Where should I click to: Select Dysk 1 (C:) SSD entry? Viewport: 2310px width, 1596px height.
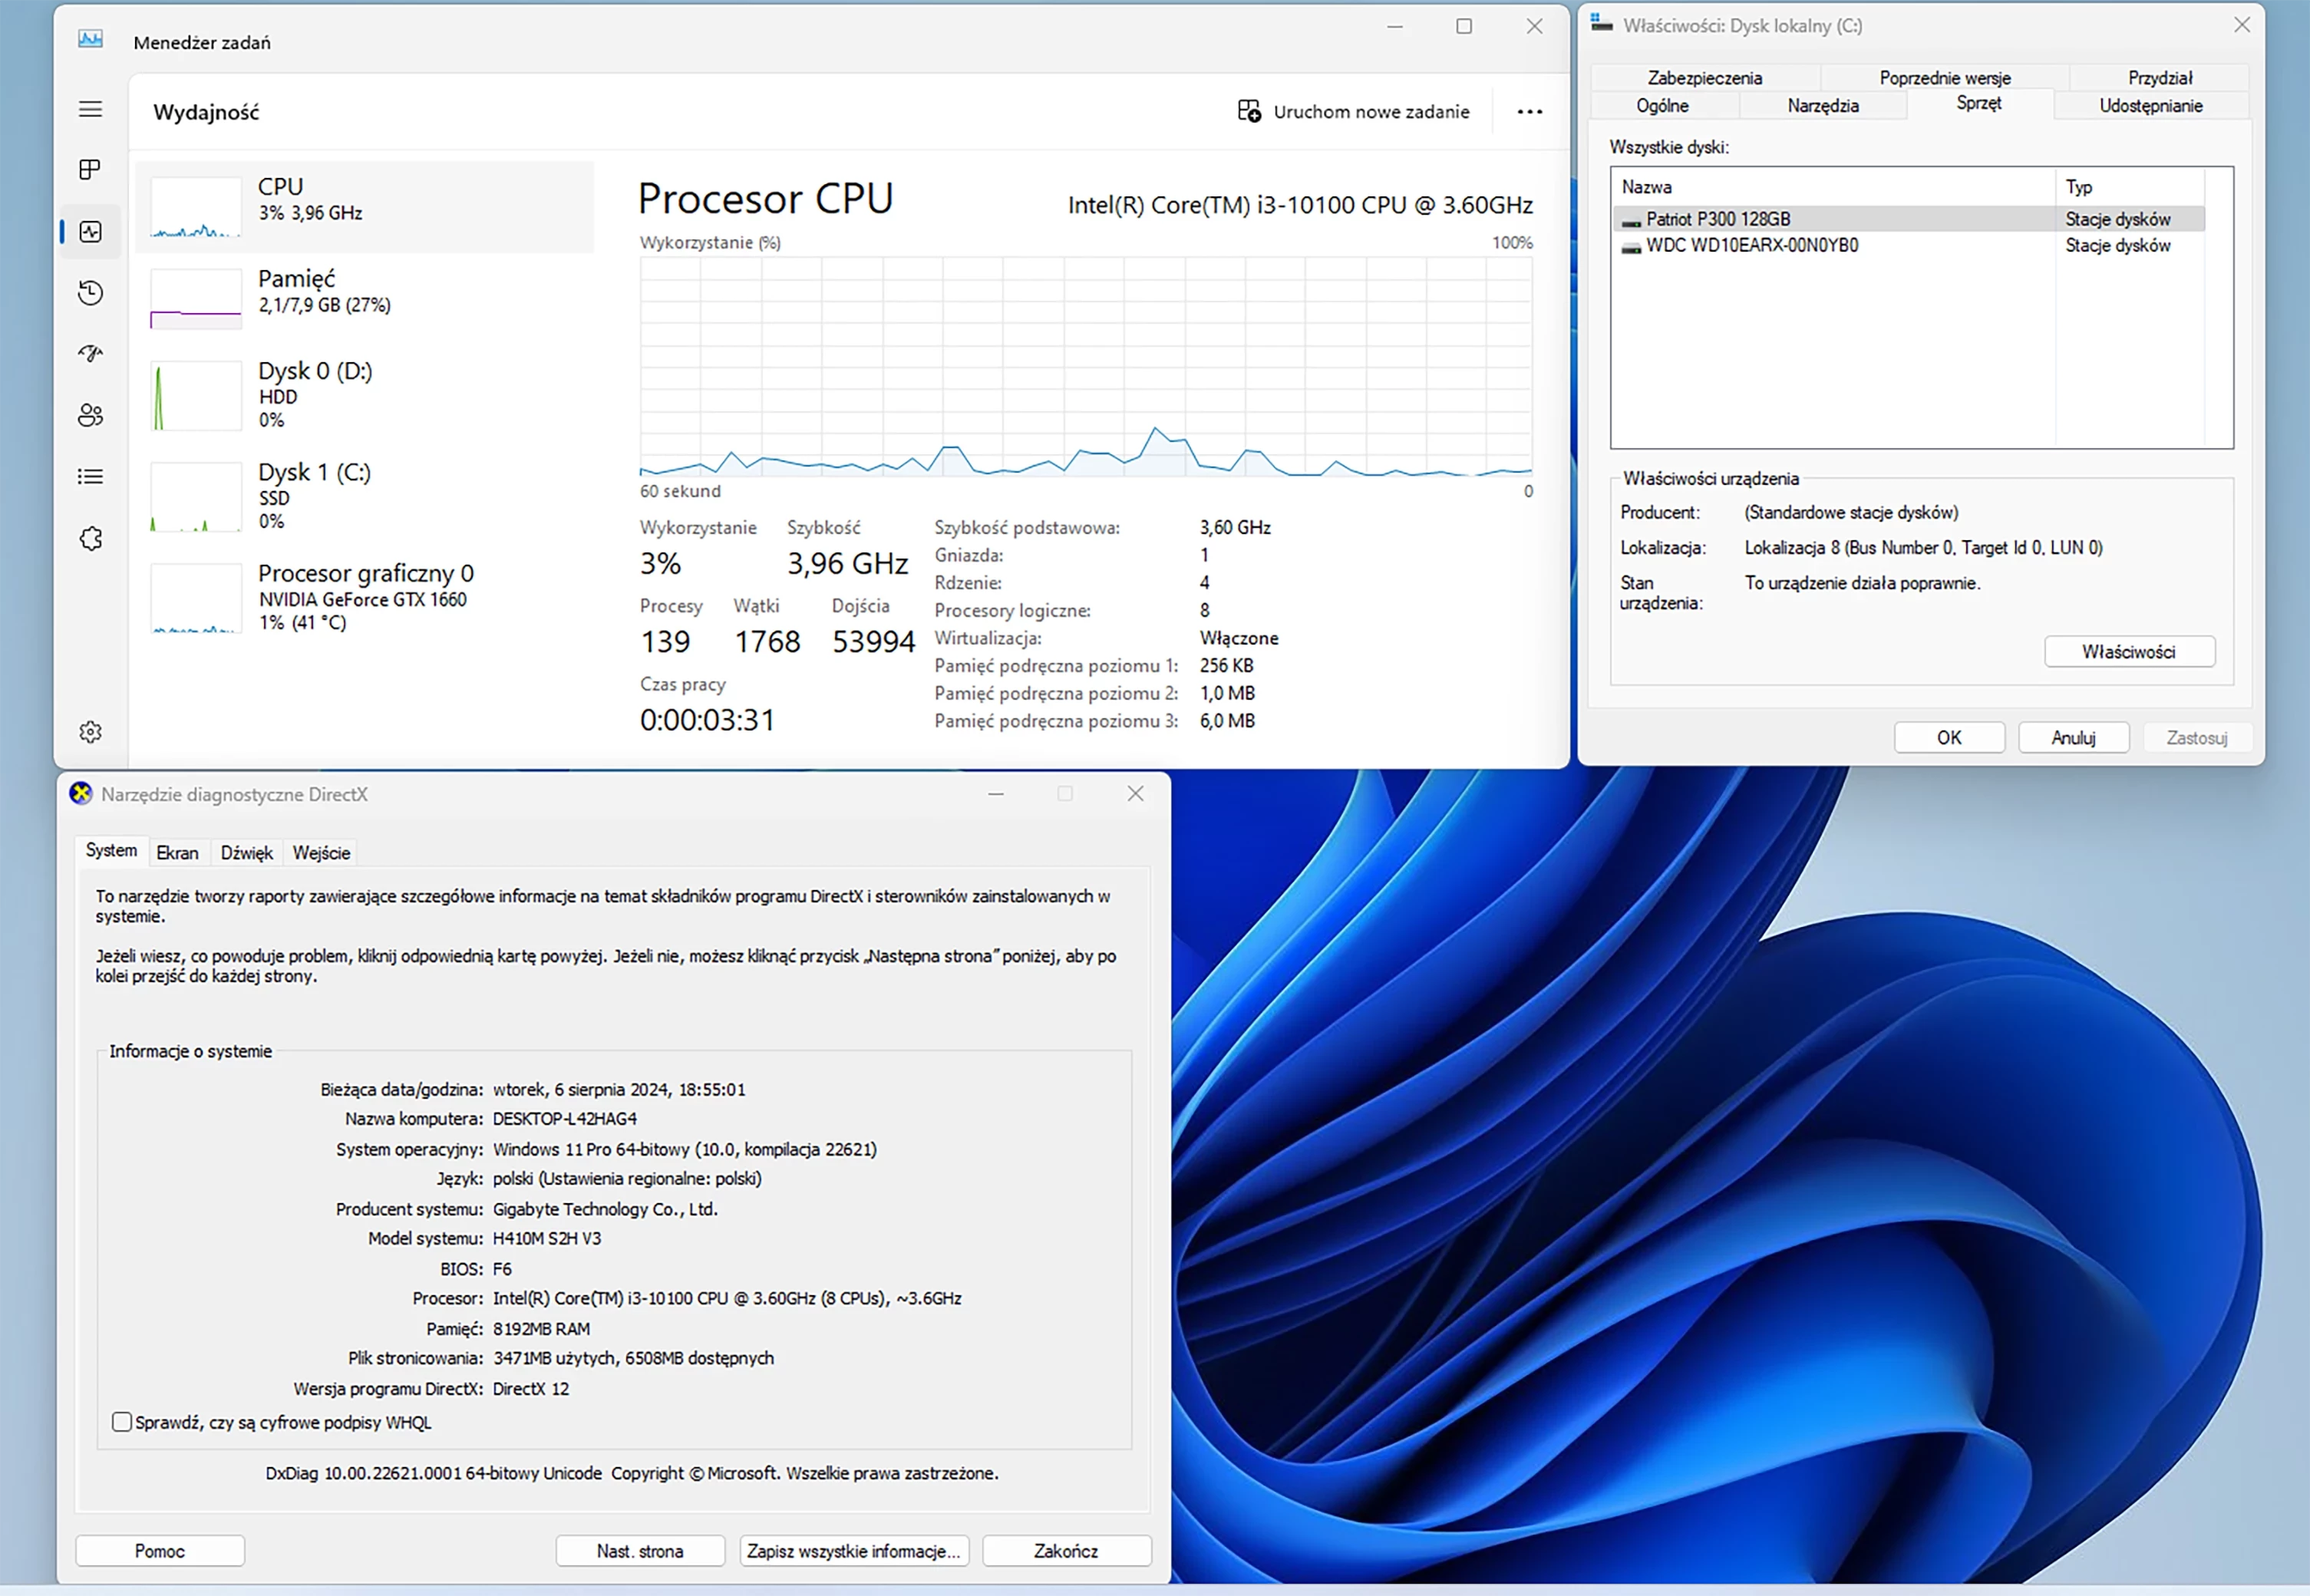click(365, 497)
